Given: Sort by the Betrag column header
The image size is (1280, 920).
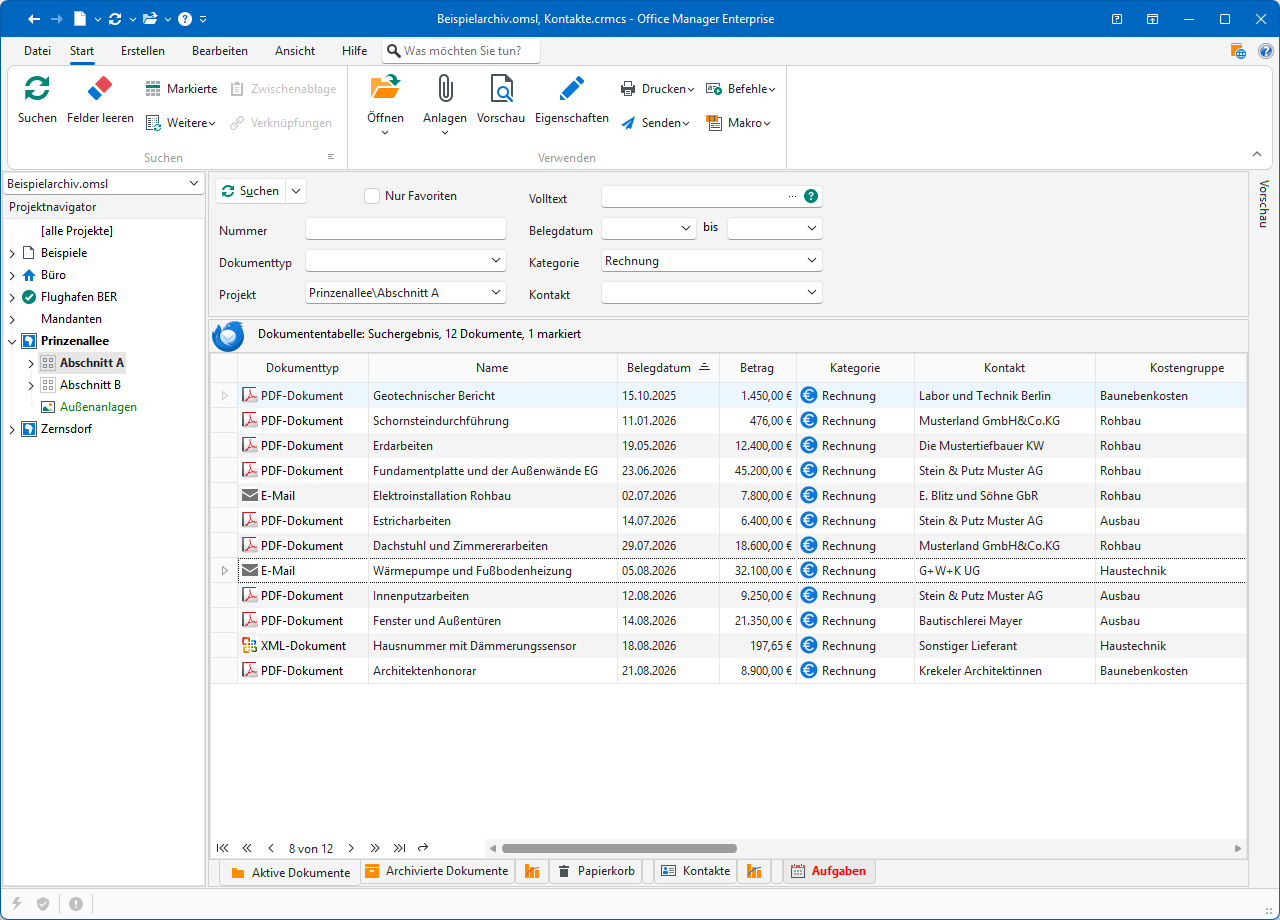Looking at the screenshot, I should (757, 368).
